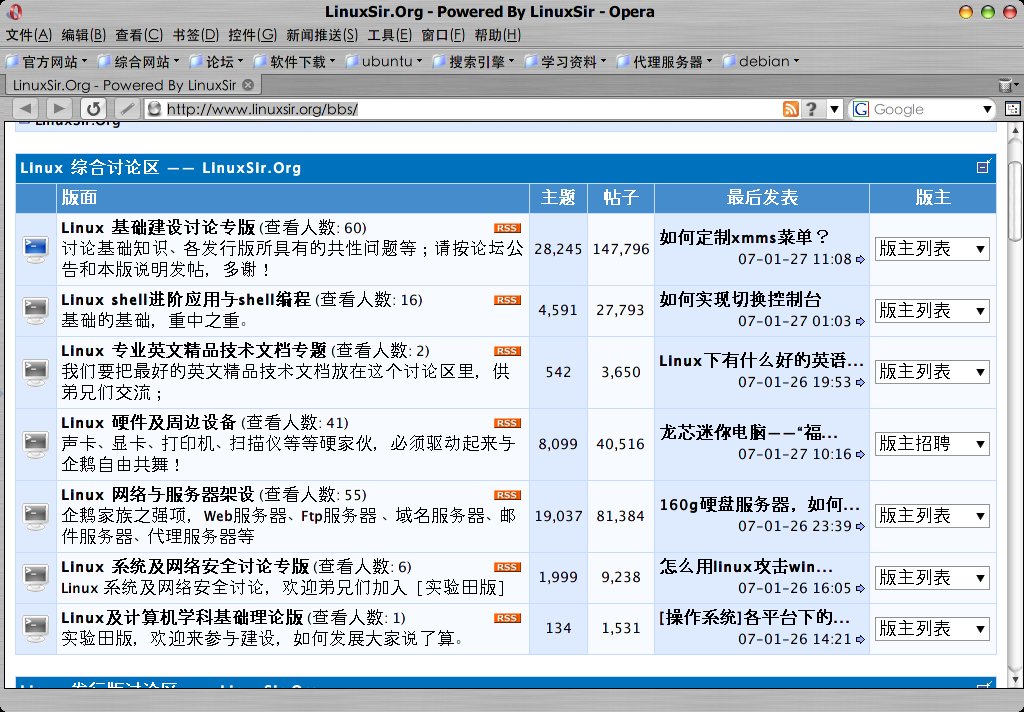Go back with the browser back arrow
Image resolution: width=1024 pixels, height=712 pixels.
[26, 108]
